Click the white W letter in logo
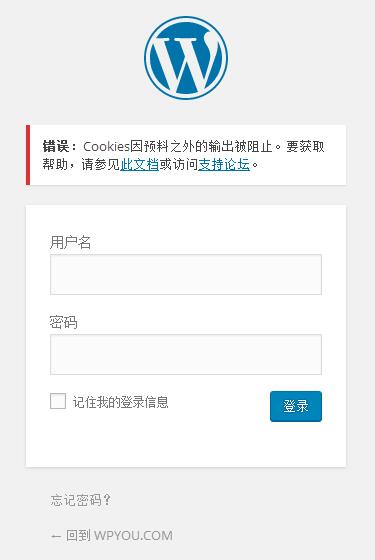375x560 pixels. point(186,63)
